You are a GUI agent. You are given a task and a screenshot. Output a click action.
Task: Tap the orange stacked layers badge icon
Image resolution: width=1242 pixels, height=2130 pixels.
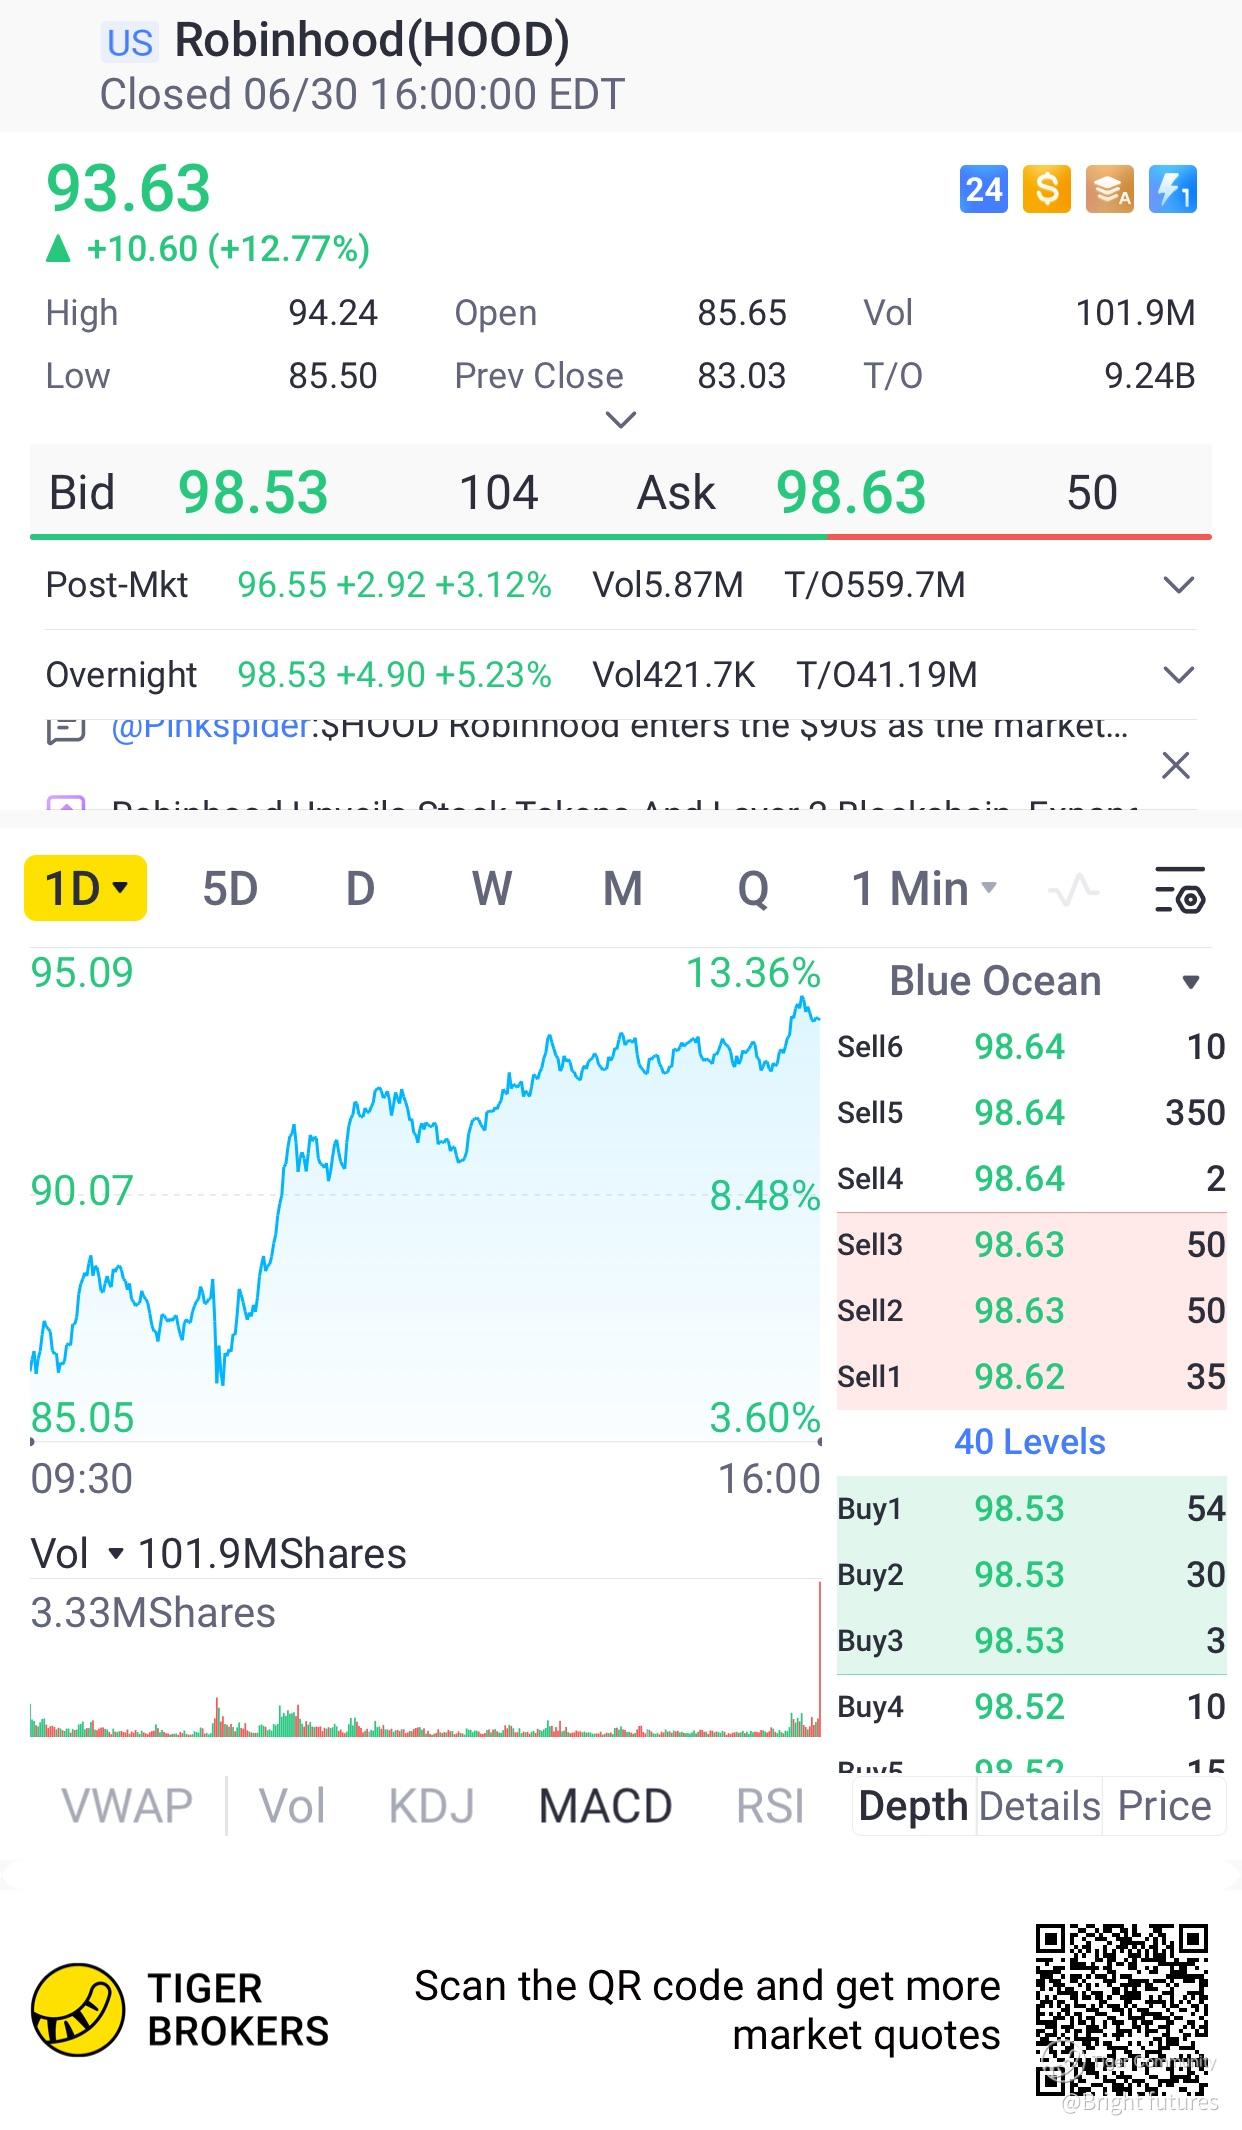[x=1110, y=189]
